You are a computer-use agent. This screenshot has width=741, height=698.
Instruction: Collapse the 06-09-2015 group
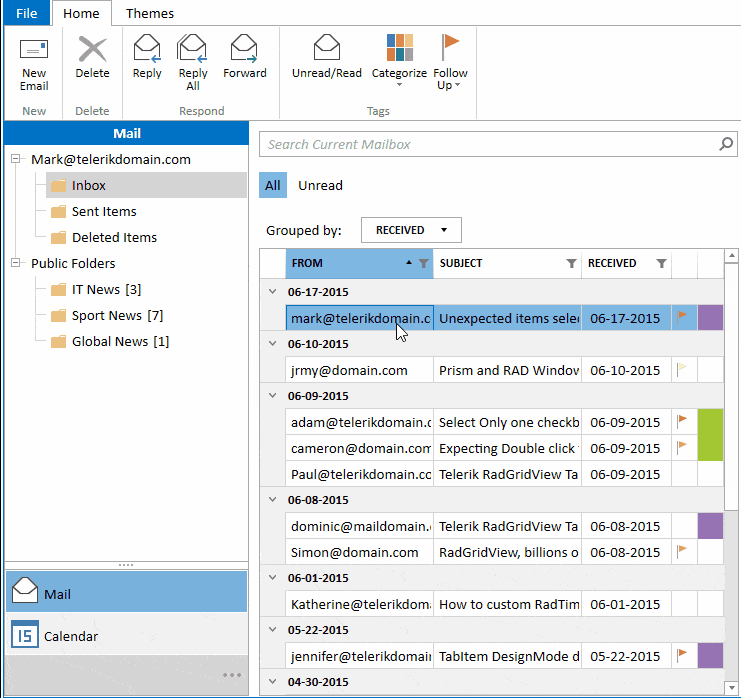click(273, 396)
